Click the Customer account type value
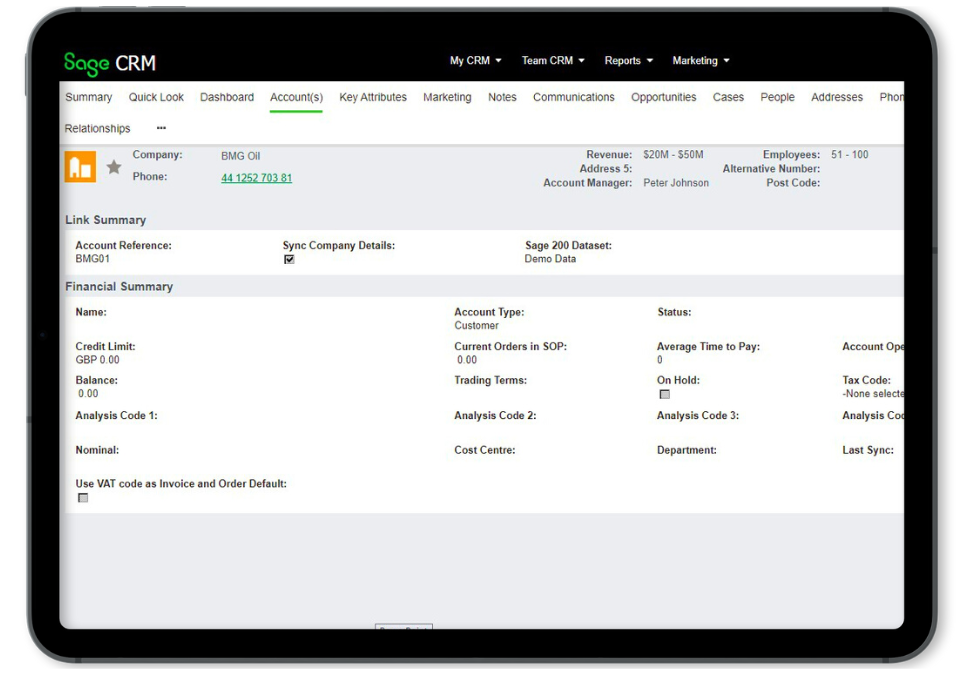 (476, 325)
